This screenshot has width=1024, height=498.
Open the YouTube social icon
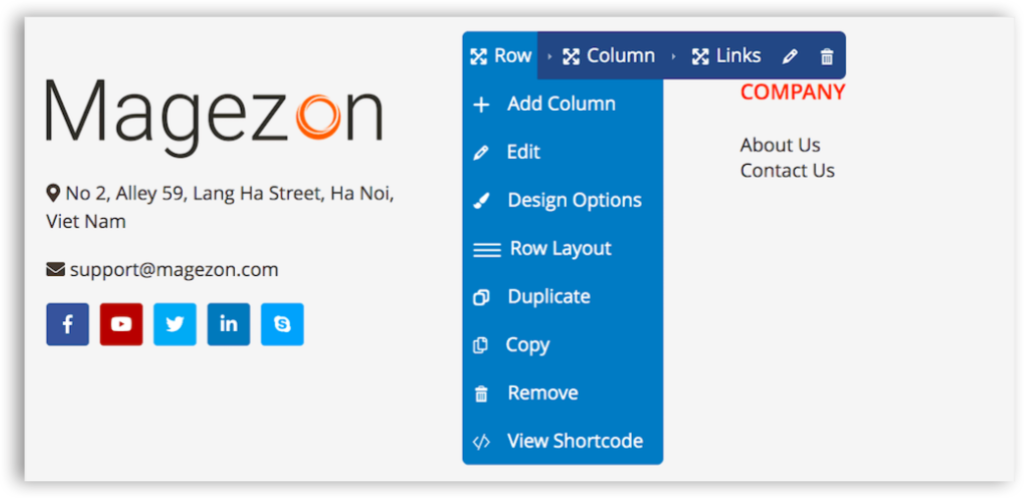tap(121, 324)
